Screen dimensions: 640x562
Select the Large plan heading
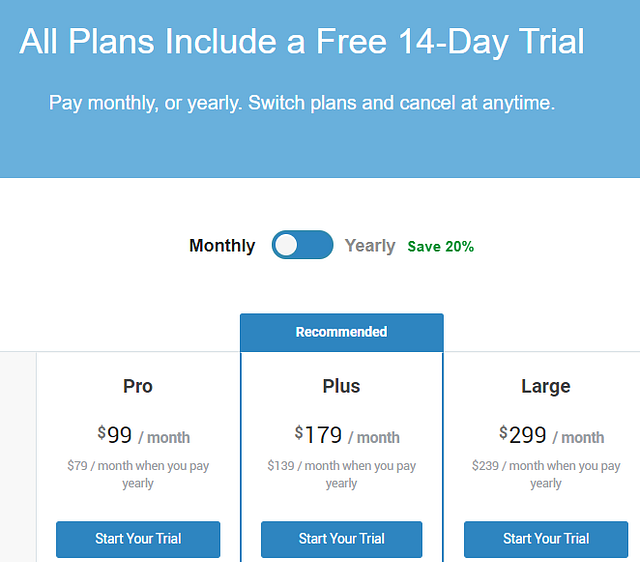[546, 386]
